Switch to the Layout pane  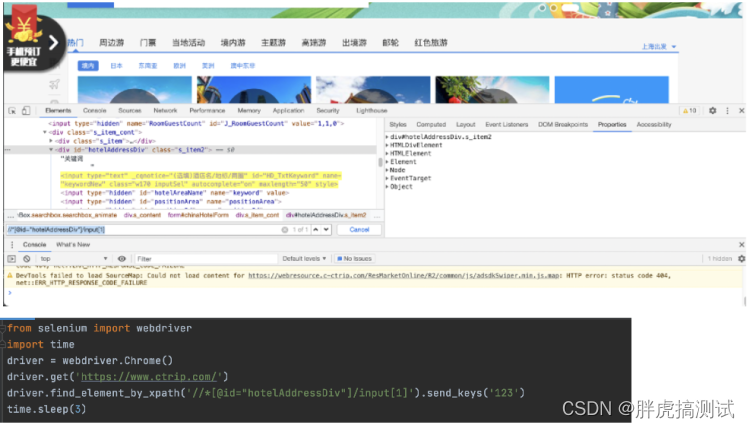click(465, 125)
